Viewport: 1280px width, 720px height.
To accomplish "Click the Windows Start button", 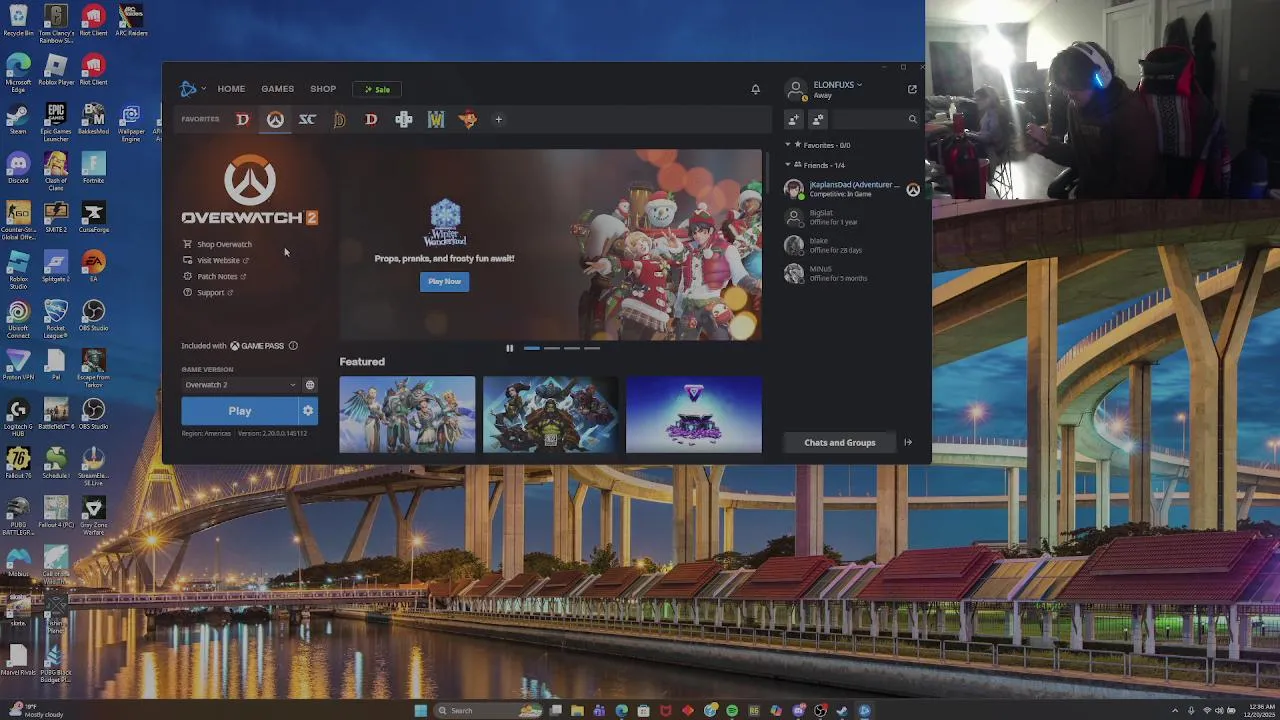I will (421, 711).
